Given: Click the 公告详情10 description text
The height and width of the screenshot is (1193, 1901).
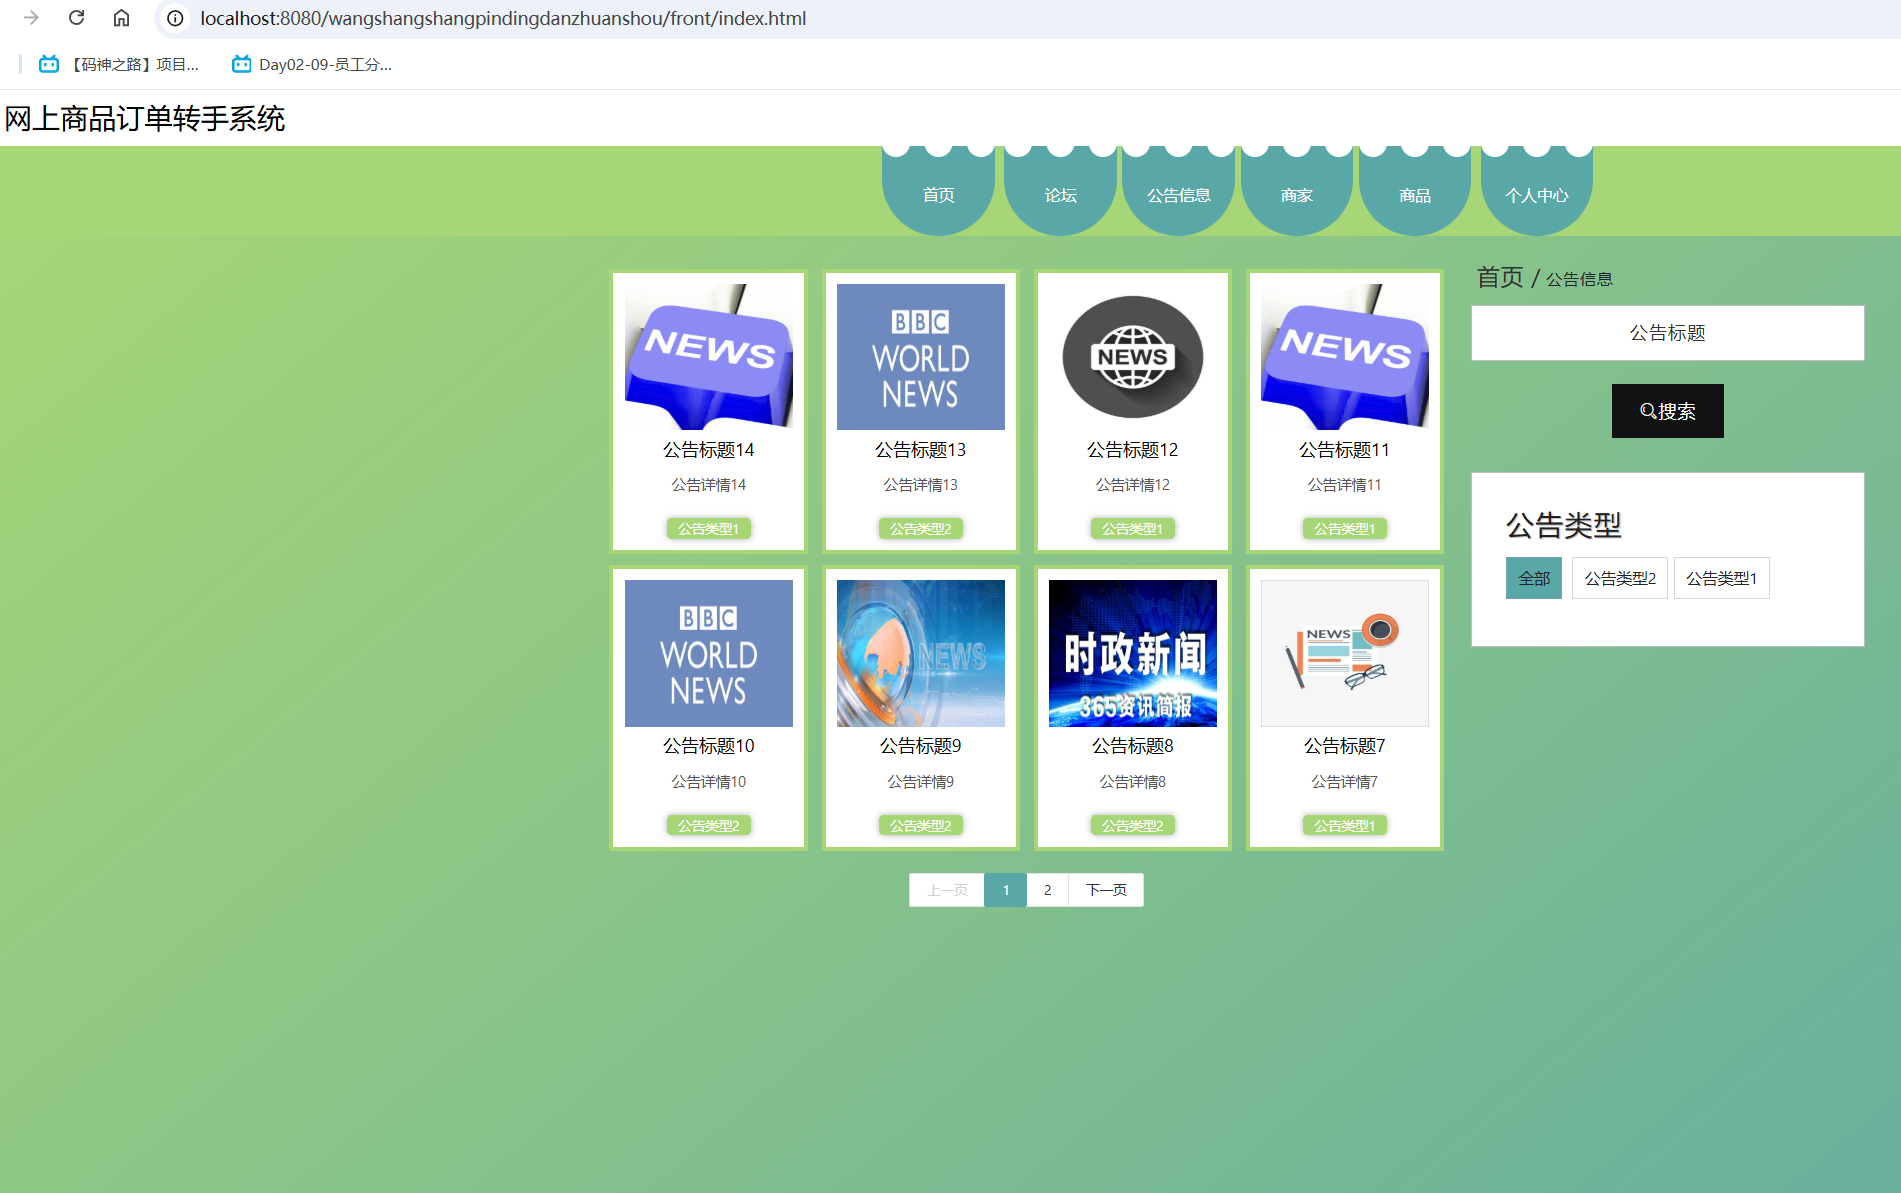Looking at the screenshot, I should pos(709,782).
